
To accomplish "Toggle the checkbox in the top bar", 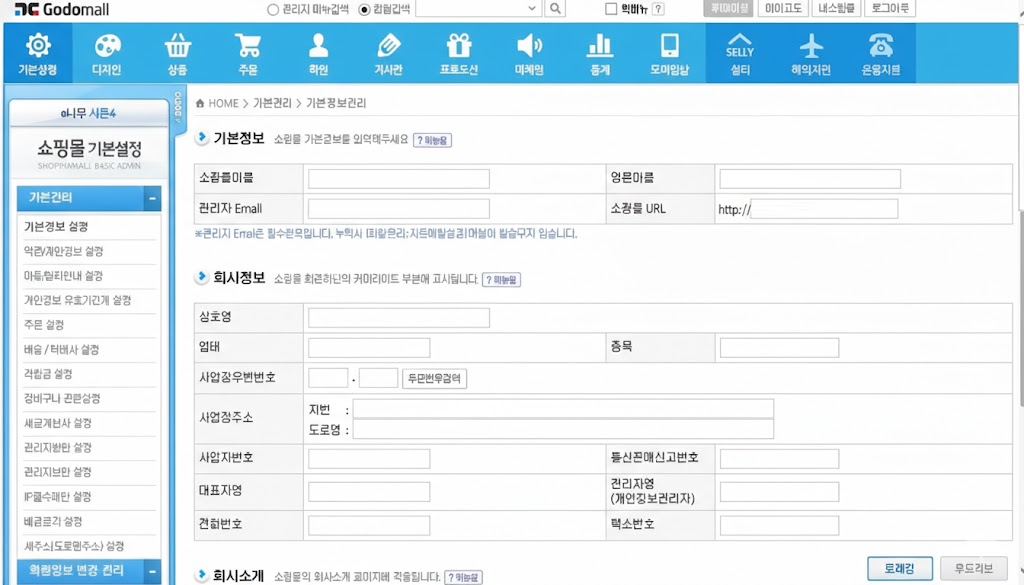I will pos(611,9).
